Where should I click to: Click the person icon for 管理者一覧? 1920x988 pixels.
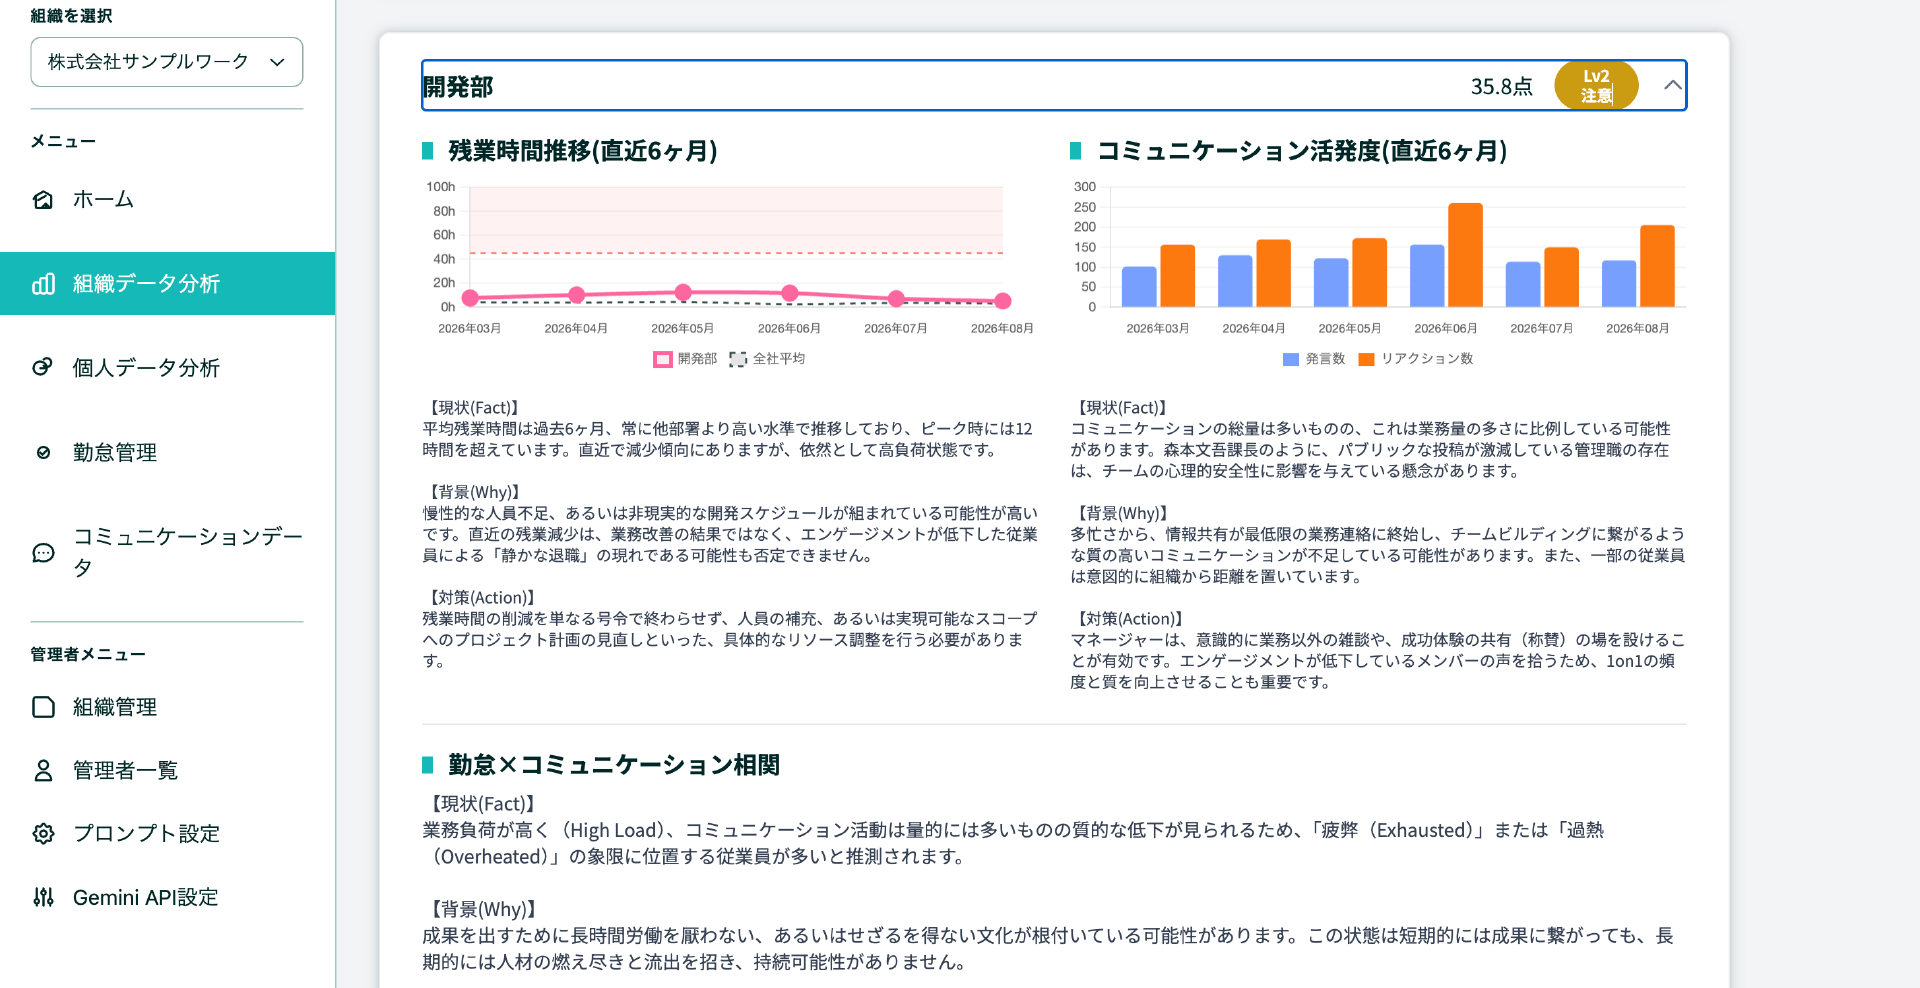click(43, 770)
